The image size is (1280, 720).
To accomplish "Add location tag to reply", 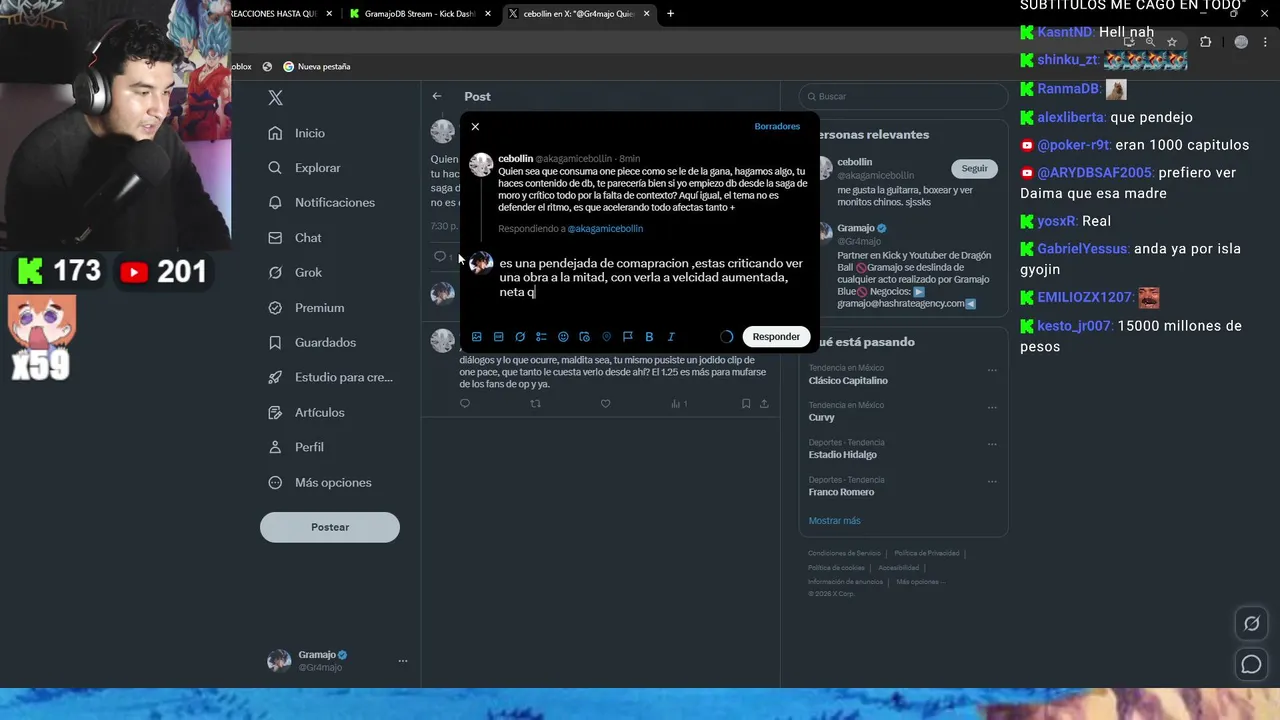I will coord(606,337).
